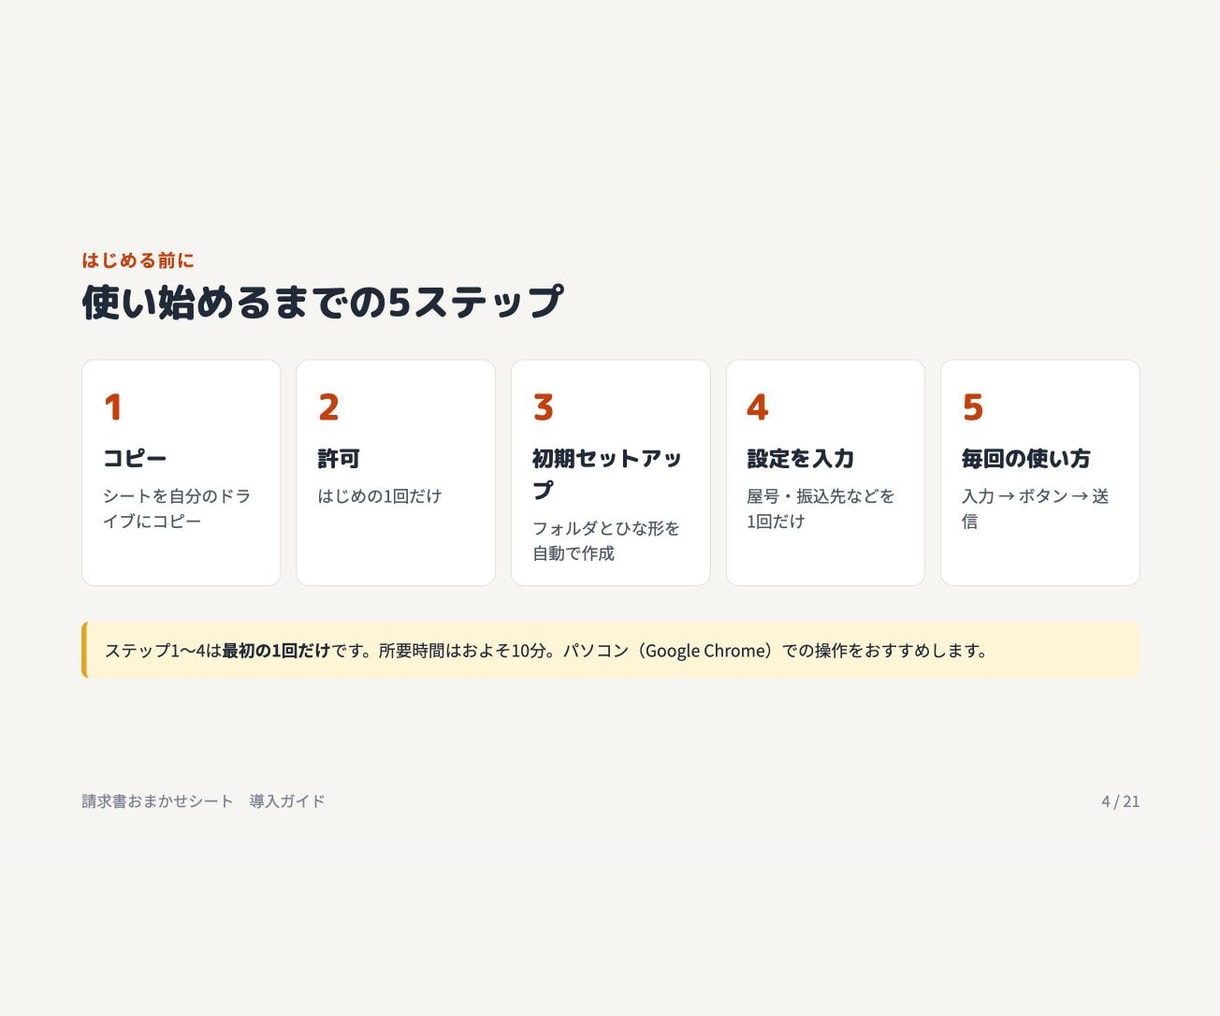The image size is (1220, 1016).
Task: Select the step number 2
Action: pos(328,407)
